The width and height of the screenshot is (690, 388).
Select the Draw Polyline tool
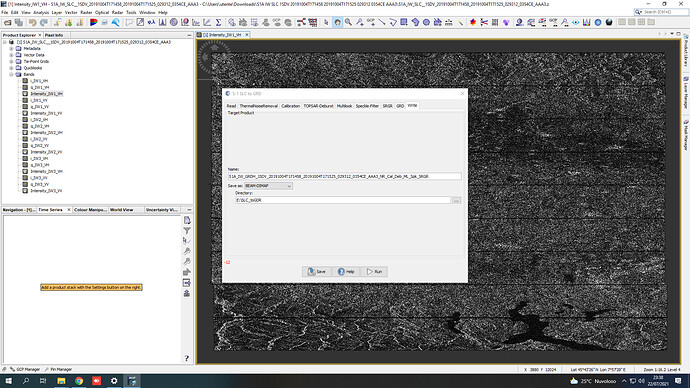(393, 22)
